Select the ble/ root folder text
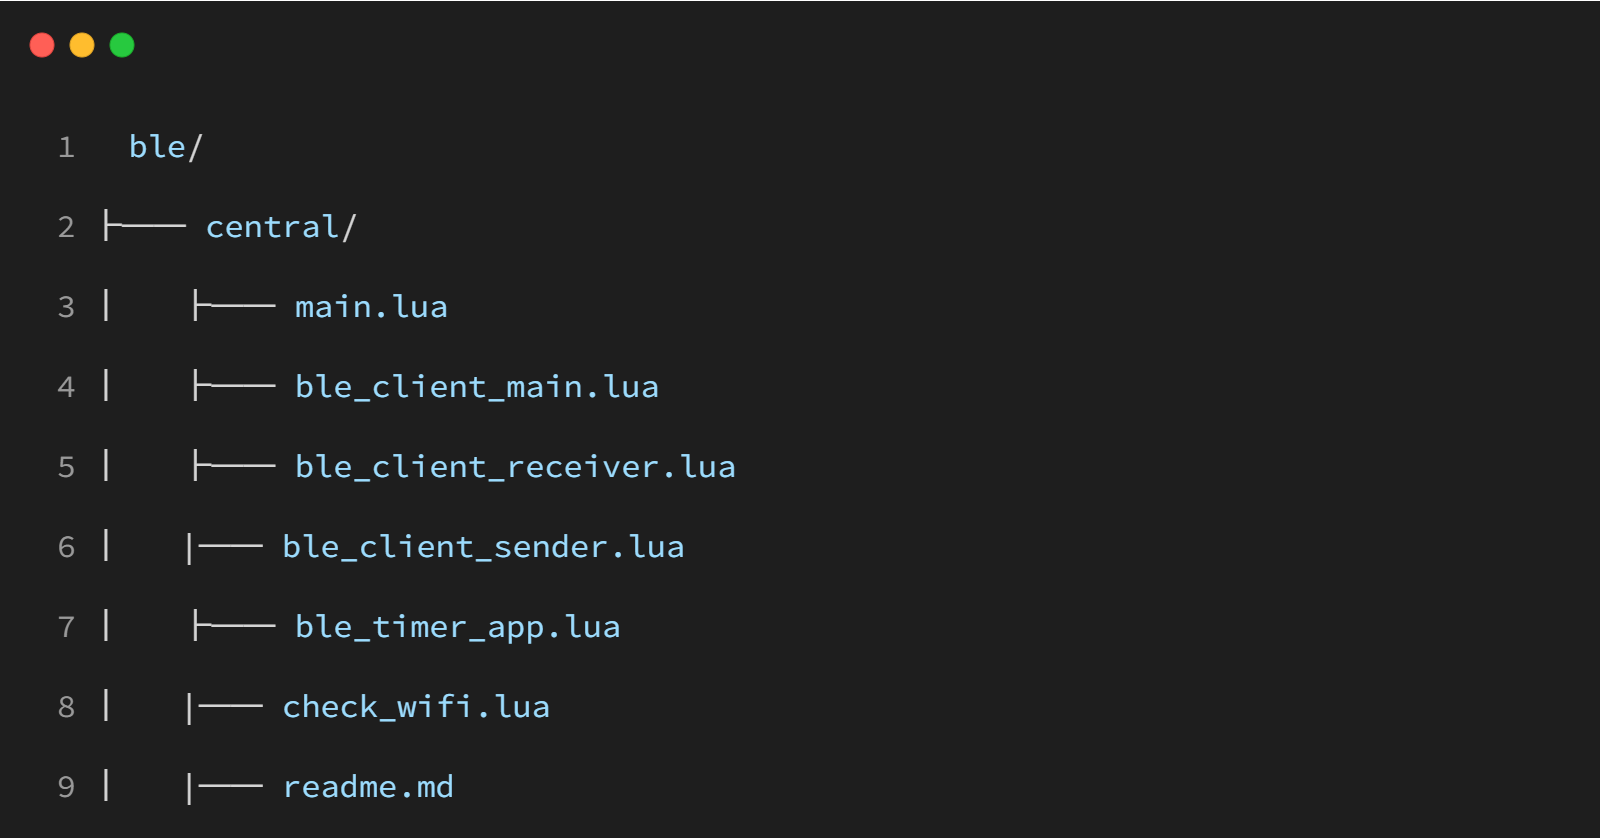 pos(166,147)
